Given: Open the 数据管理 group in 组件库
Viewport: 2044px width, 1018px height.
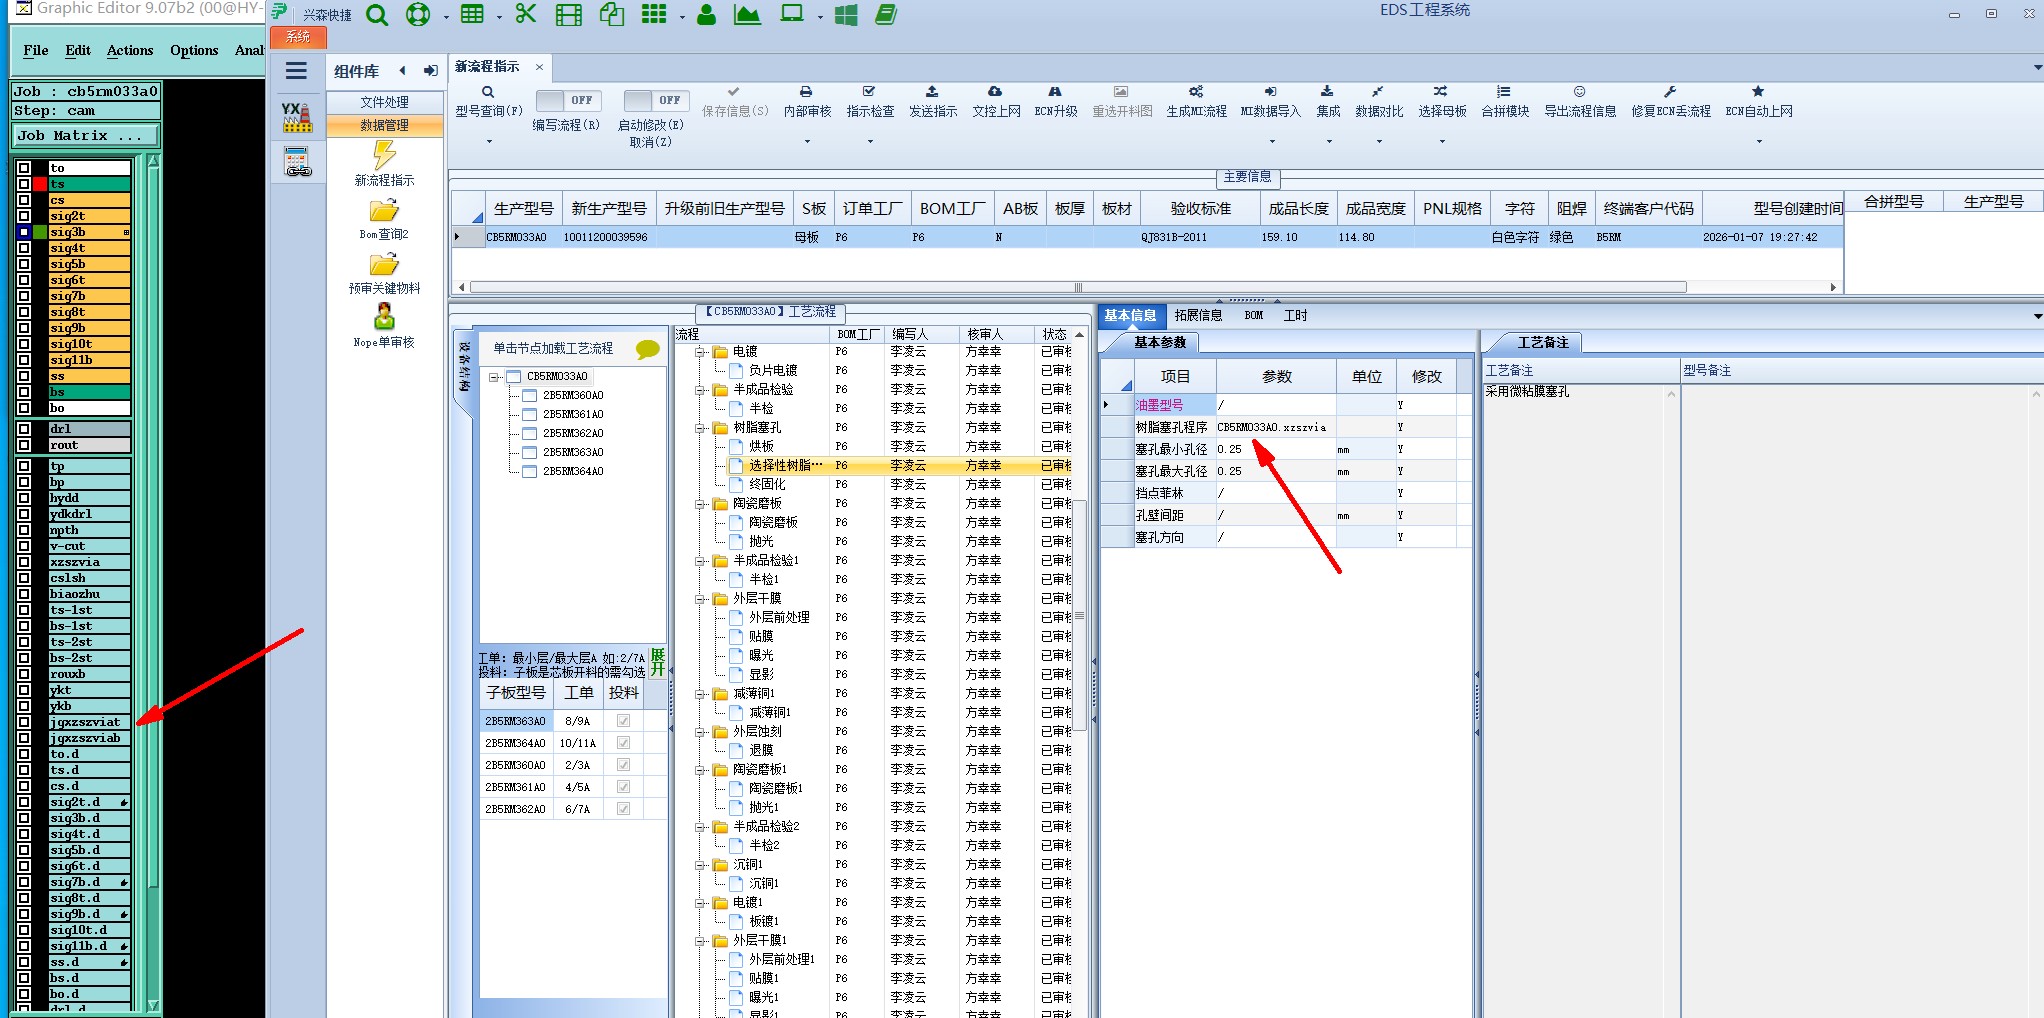Looking at the screenshot, I should 385,125.
